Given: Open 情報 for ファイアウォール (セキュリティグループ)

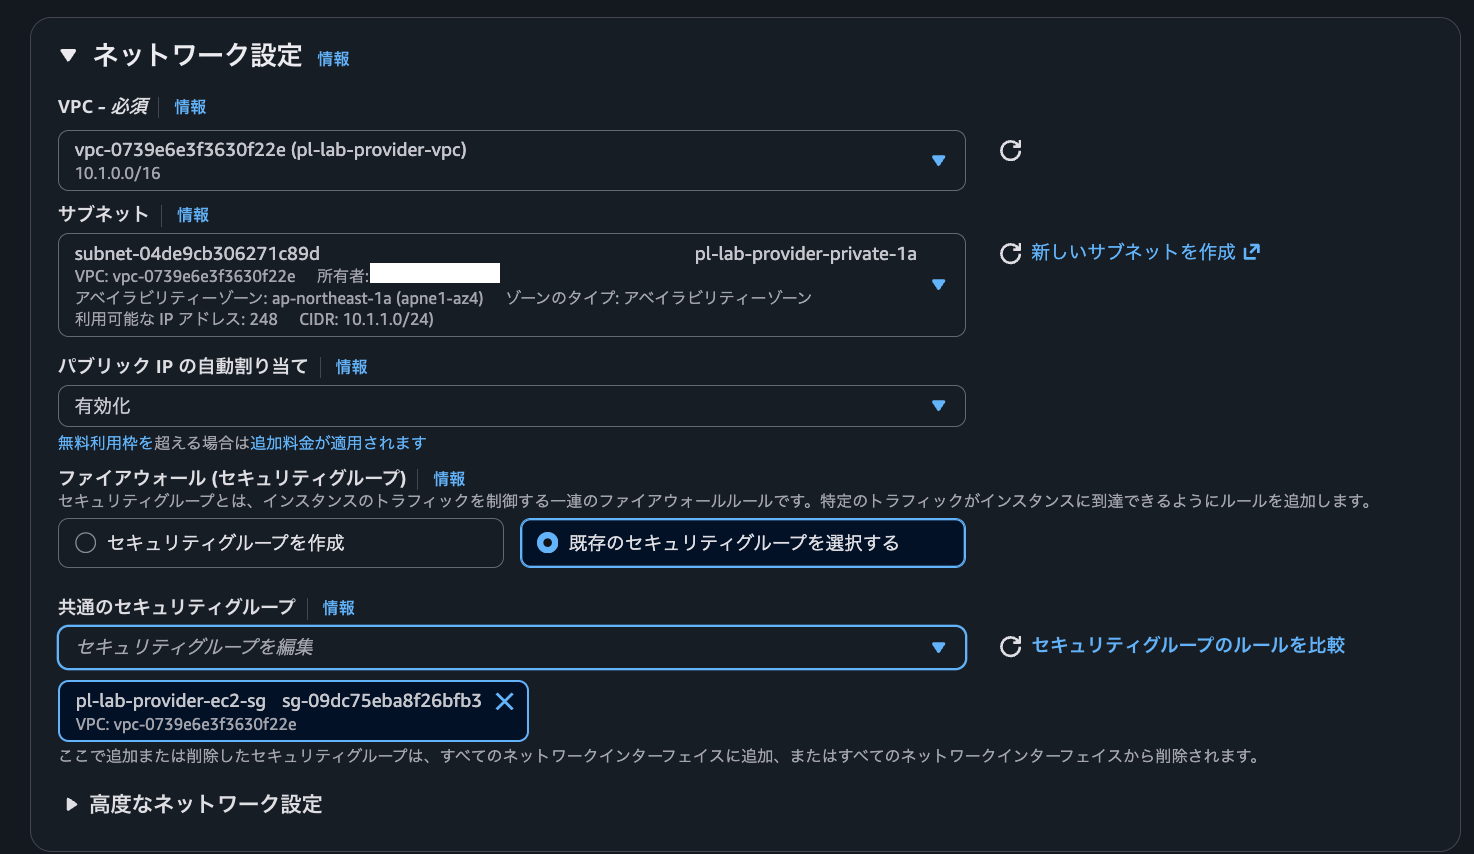Looking at the screenshot, I should (x=449, y=479).
